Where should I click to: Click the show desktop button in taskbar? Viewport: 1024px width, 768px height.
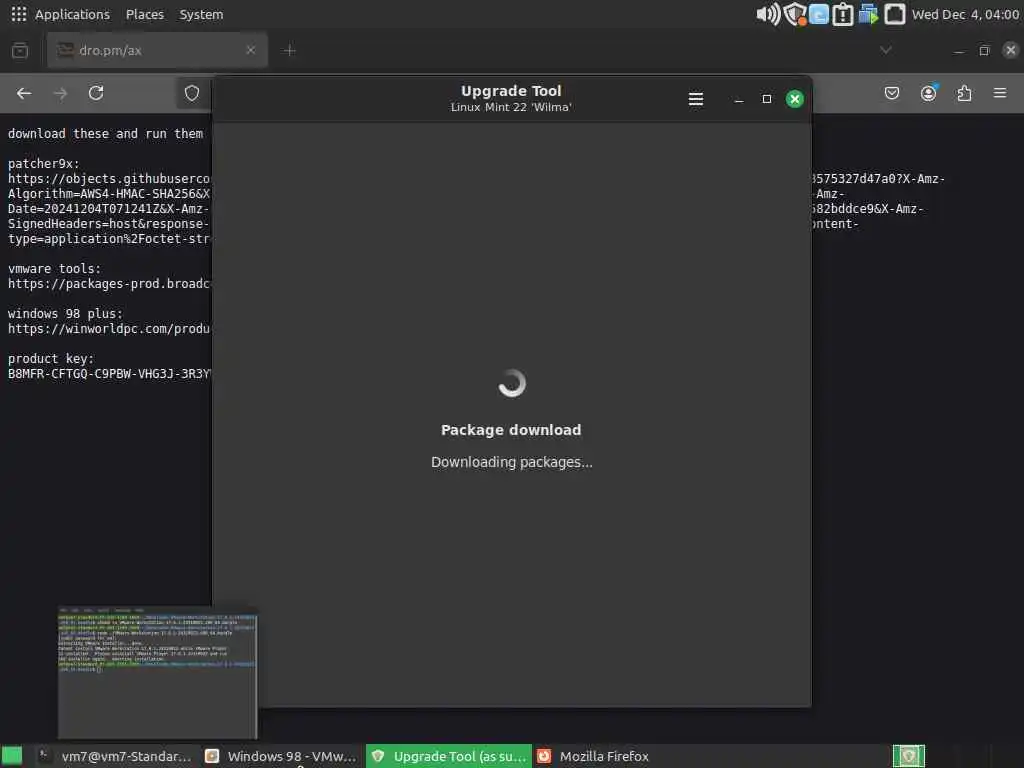pyautogui.click(x=12, y=756)
